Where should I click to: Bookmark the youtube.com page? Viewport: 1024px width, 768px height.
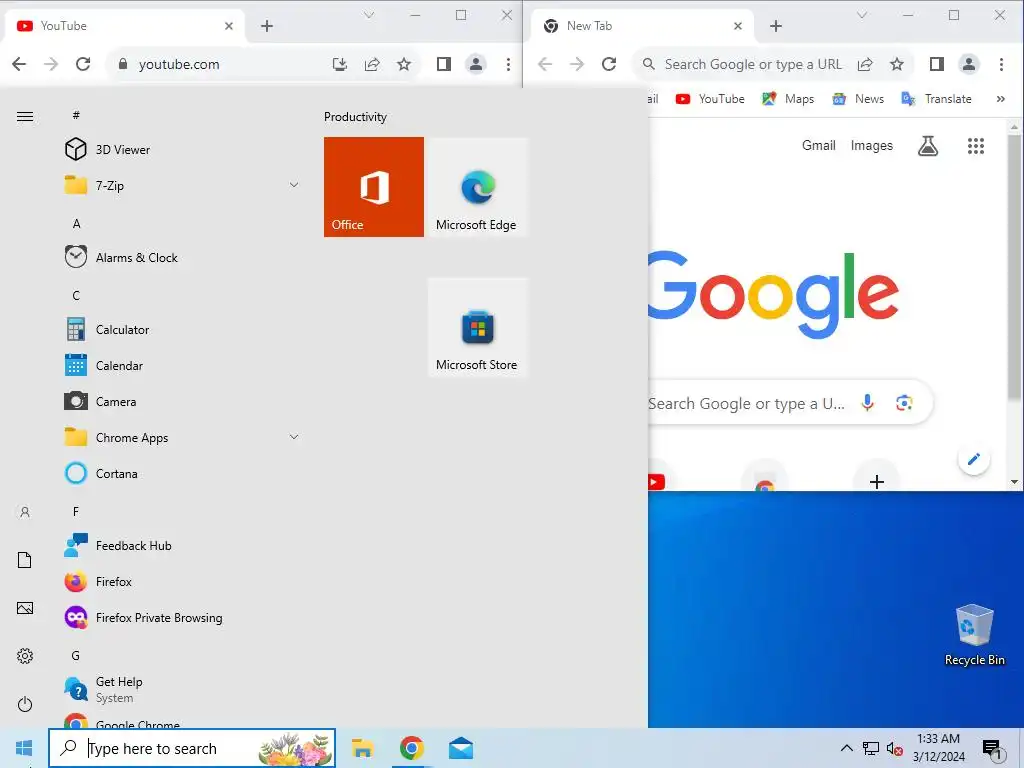404,64
